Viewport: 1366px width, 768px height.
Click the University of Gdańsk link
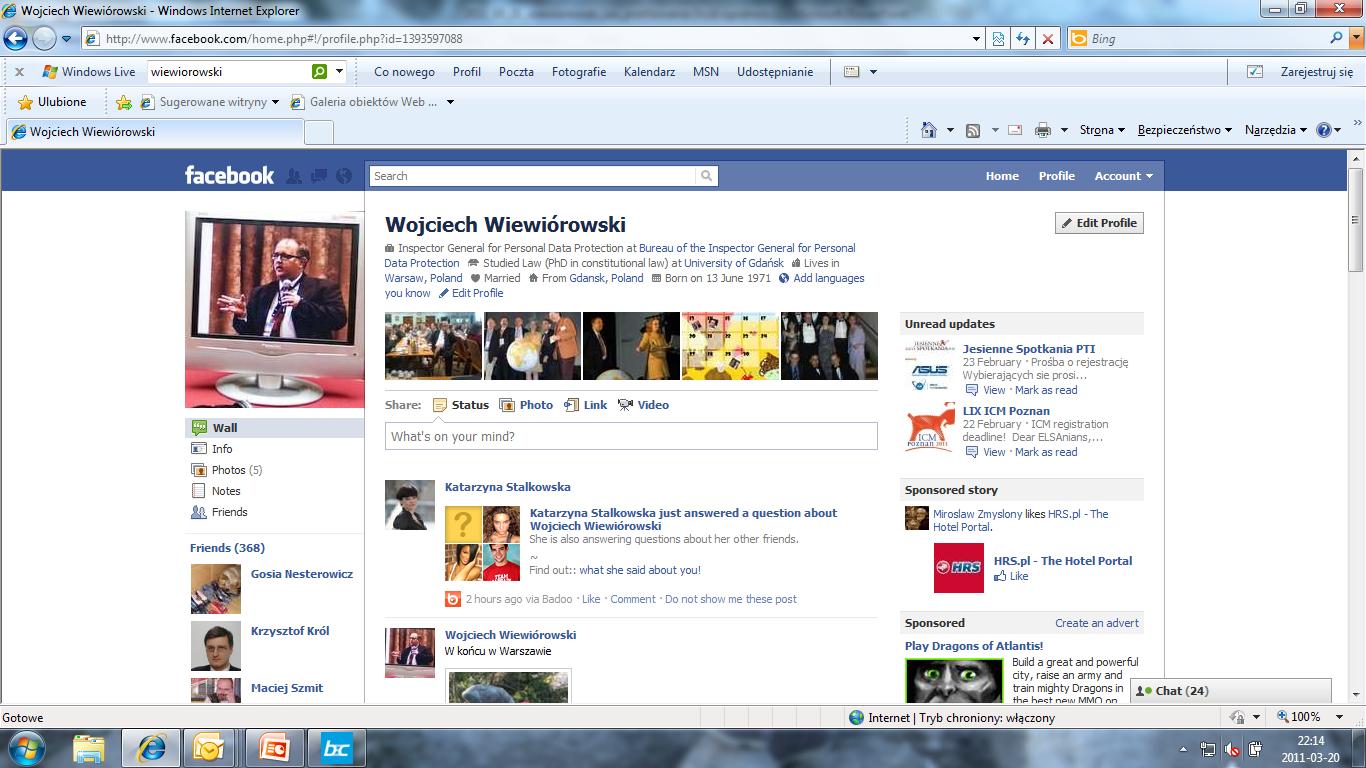734,263
